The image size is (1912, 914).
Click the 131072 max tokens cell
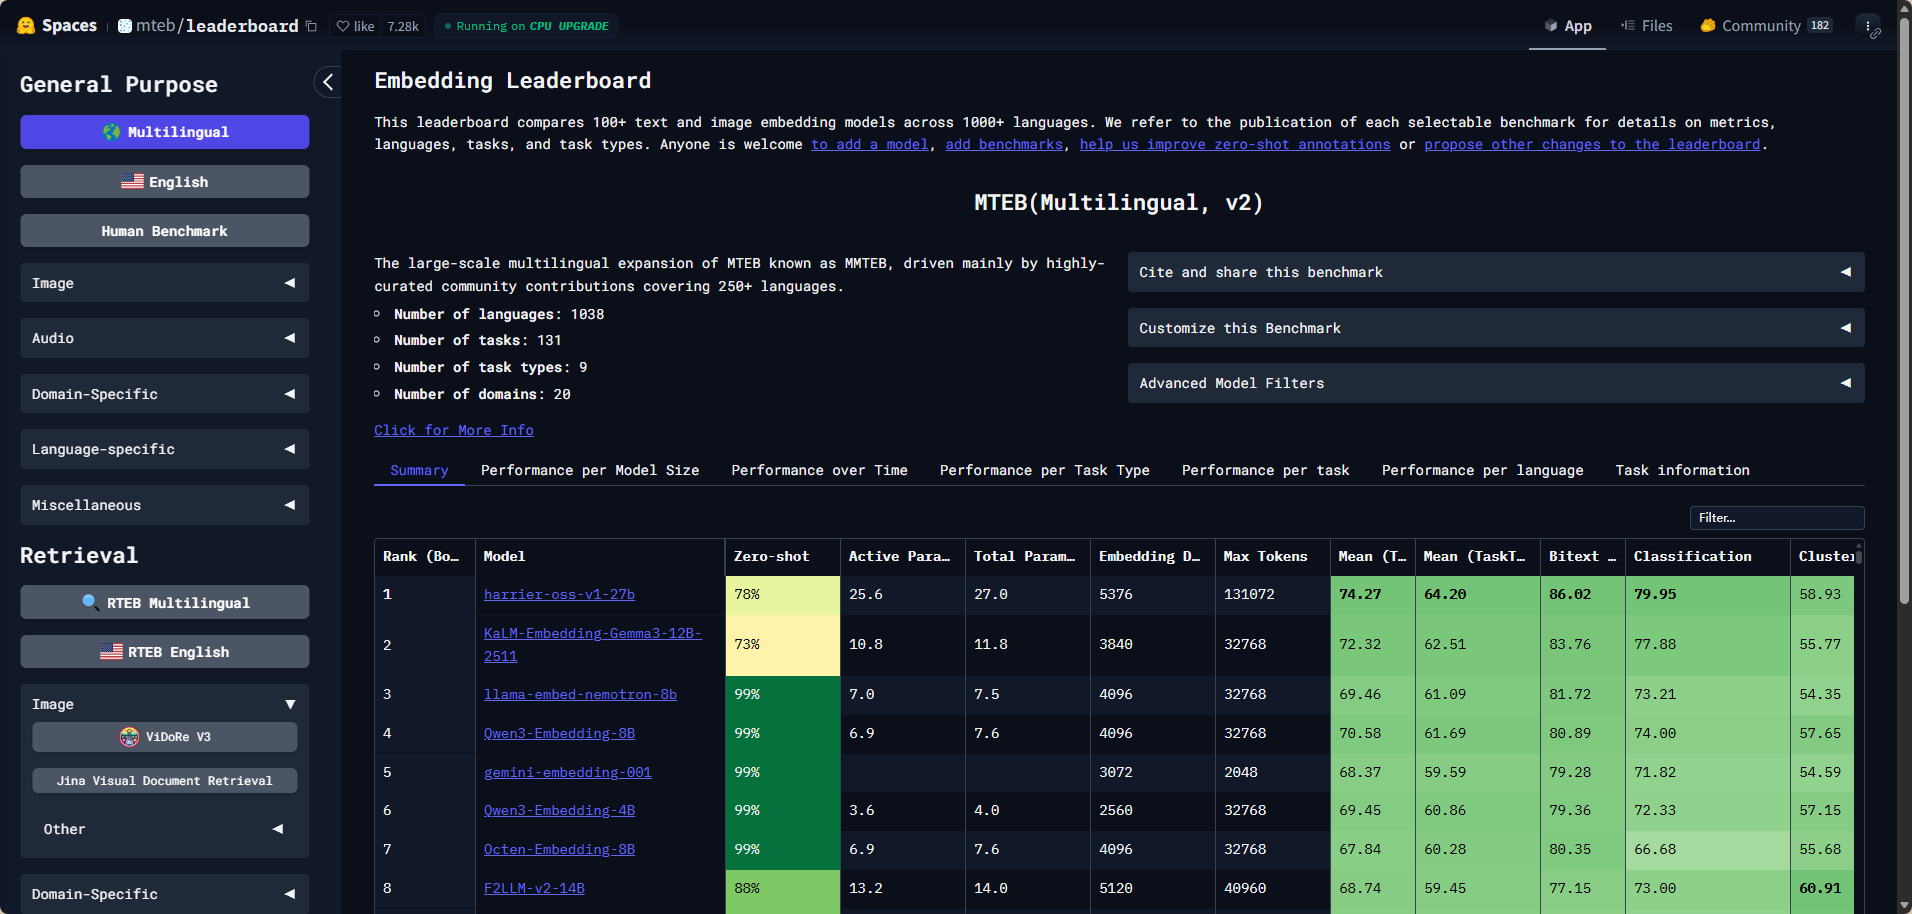(1273, 595)
